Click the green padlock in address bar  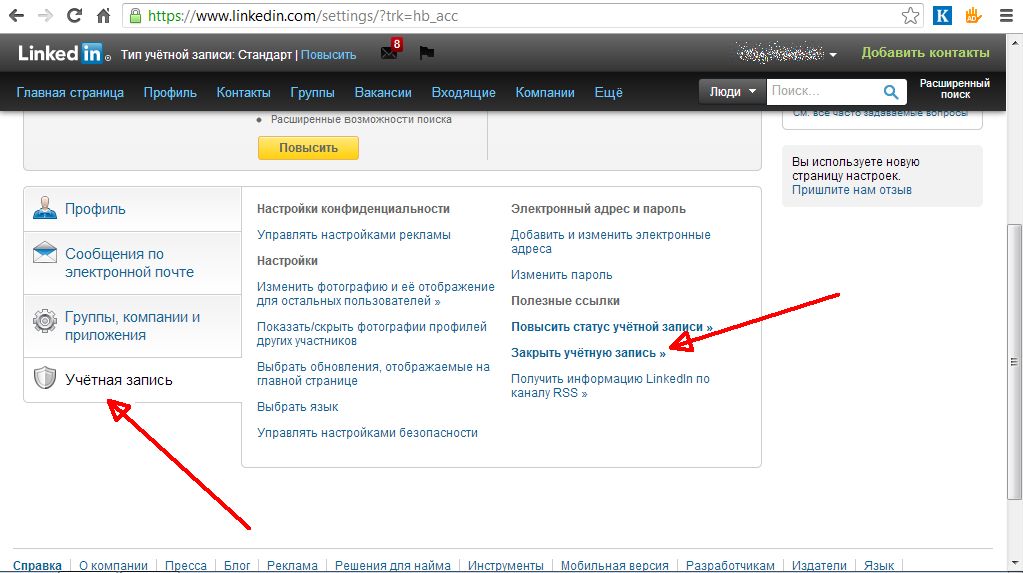tap(135, 16)
